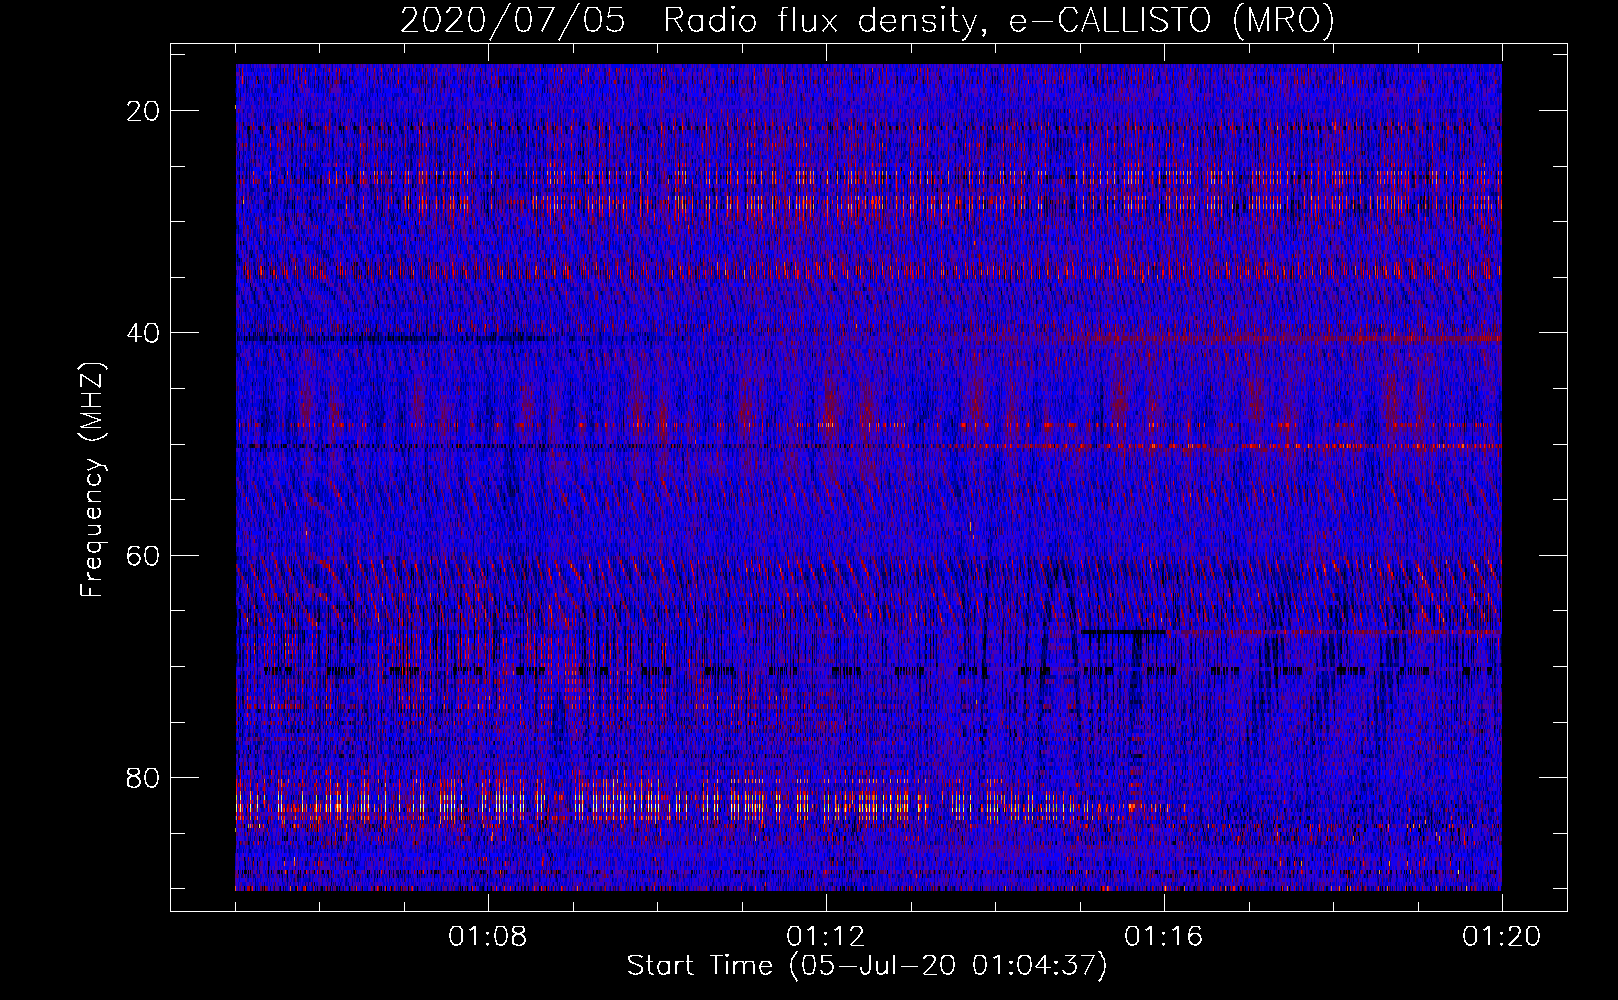Viewport: 1618px width, 1000px height.
Task: Click the '01:20' time tick label
Action: point(1502,937)
